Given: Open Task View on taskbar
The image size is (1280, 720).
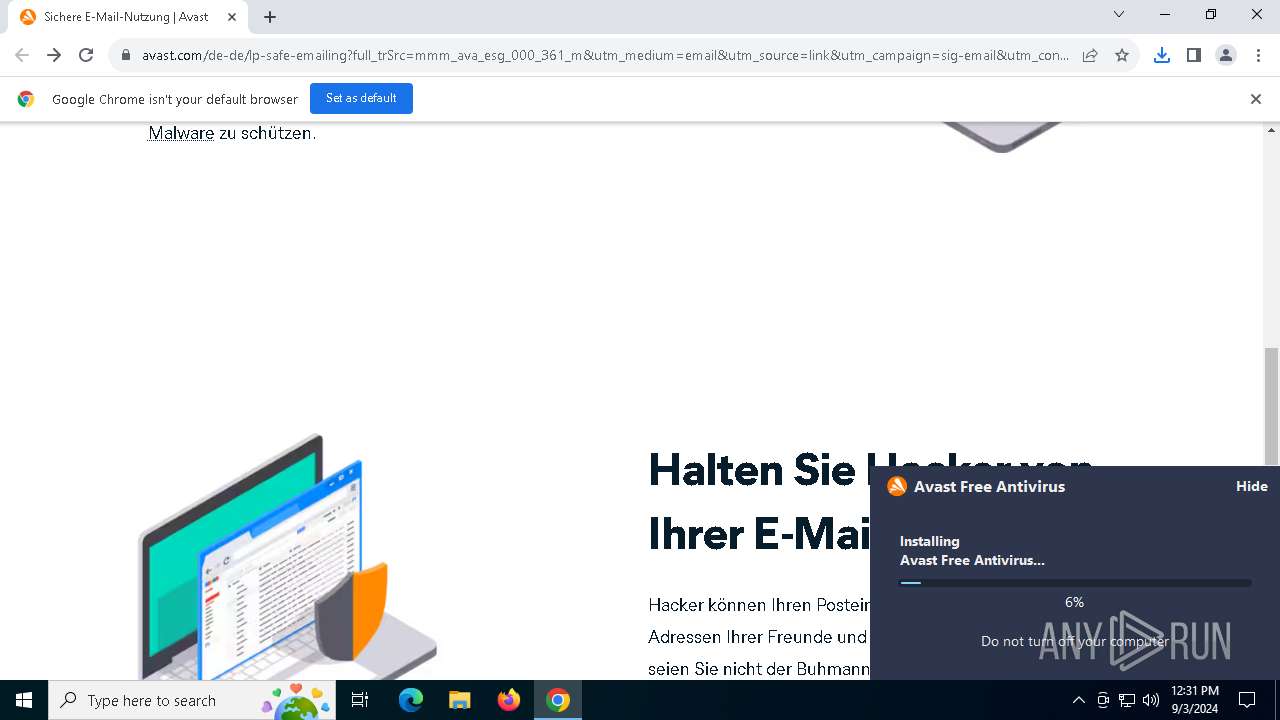Looking at the screenshot, I should (360, 700).
